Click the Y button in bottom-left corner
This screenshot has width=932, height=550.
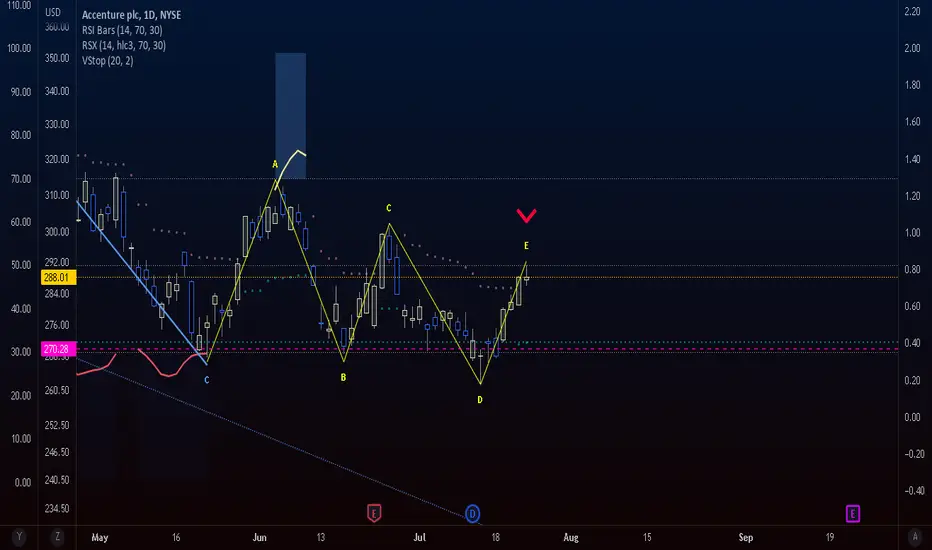point(19,537)
